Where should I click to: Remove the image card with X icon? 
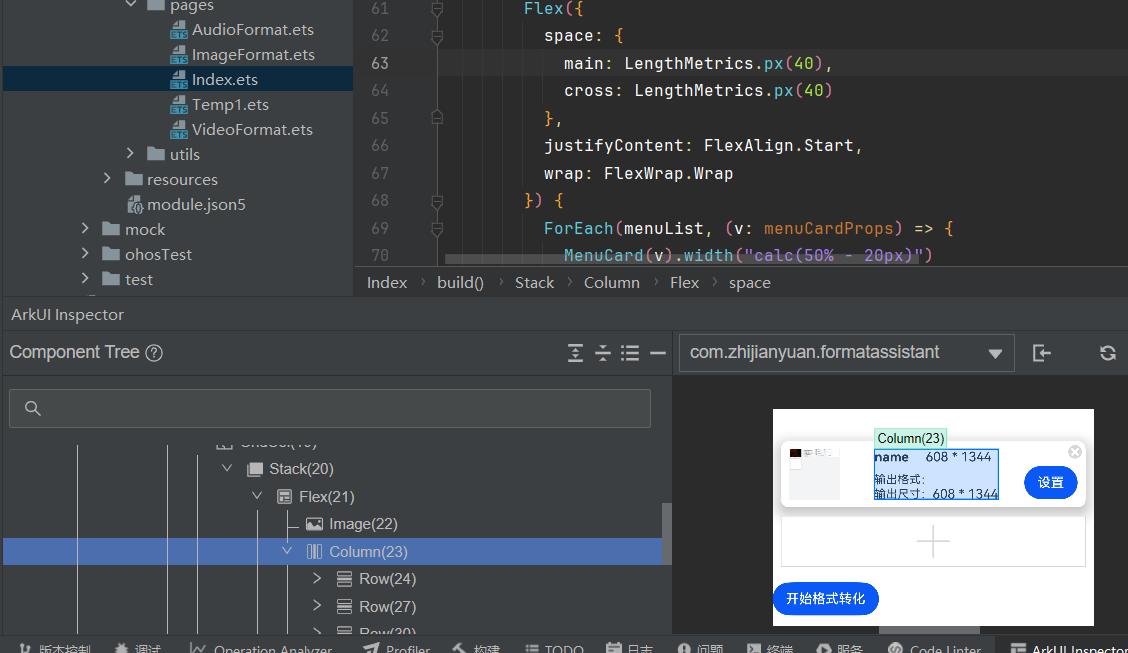tap(1075, 452)
